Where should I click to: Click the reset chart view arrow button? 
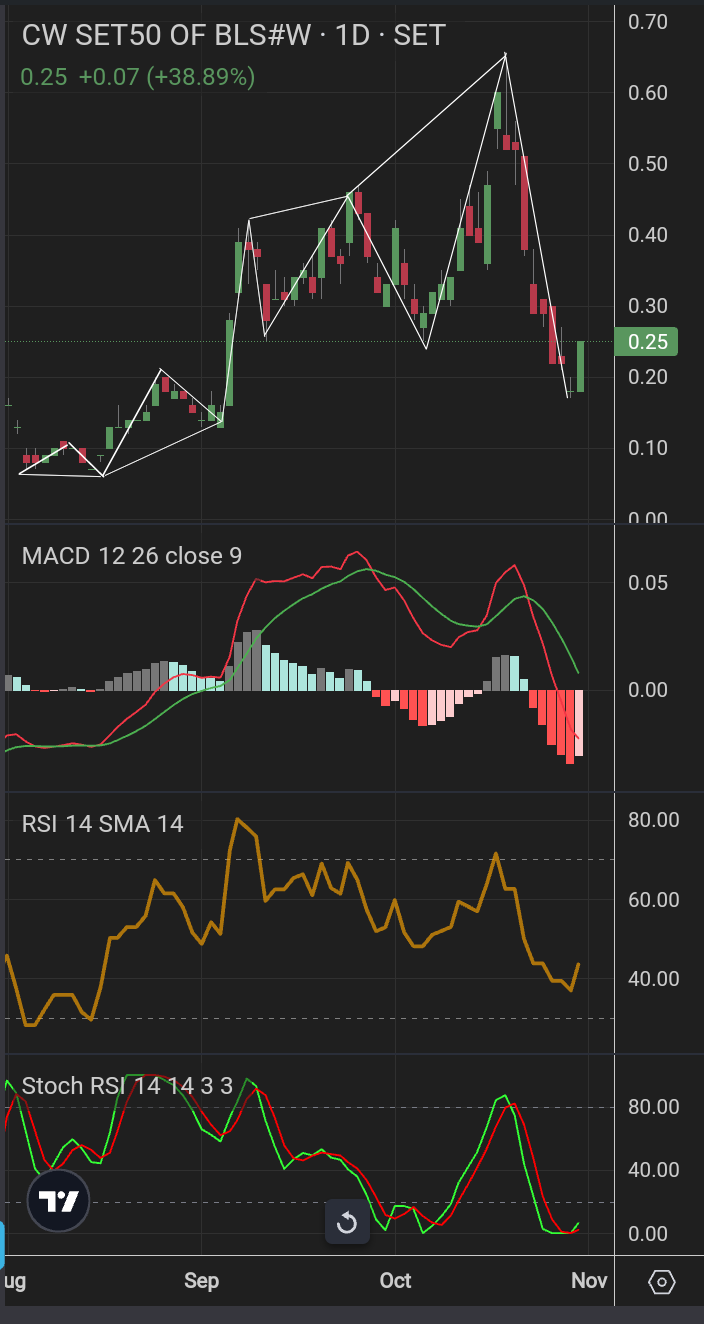pyautogui.click(x=347, y=1222)
